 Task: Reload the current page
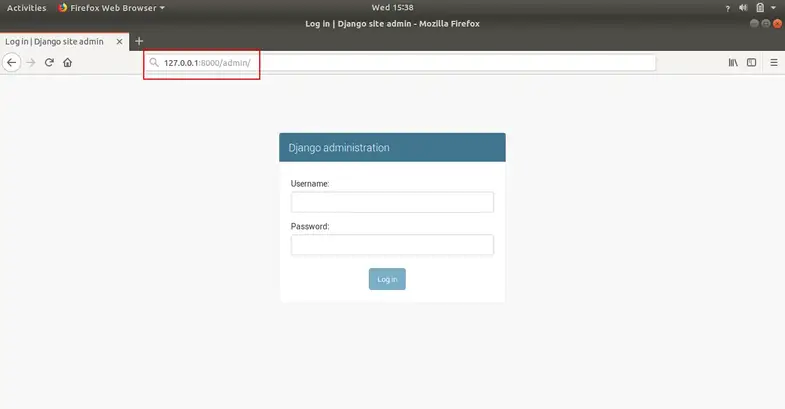[x=49, y=63]
